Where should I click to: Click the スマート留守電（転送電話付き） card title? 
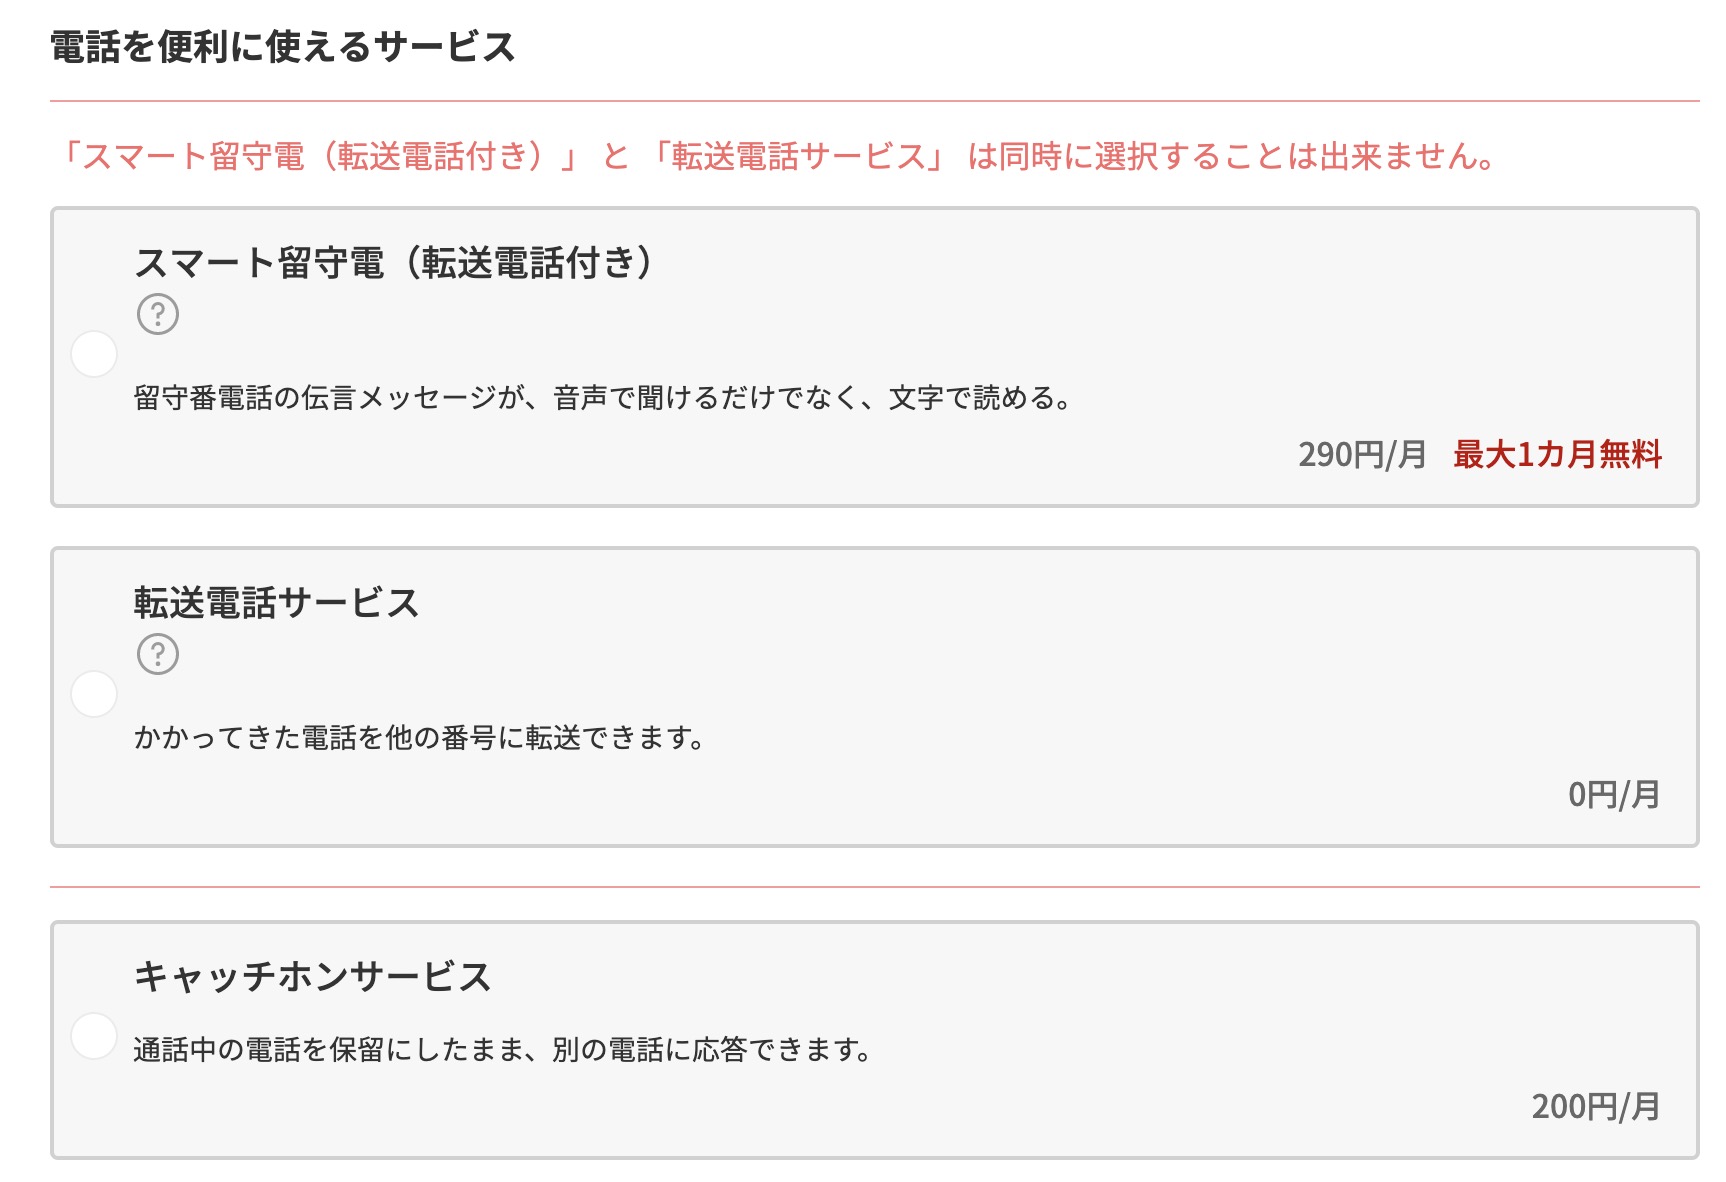pos(394,263)
